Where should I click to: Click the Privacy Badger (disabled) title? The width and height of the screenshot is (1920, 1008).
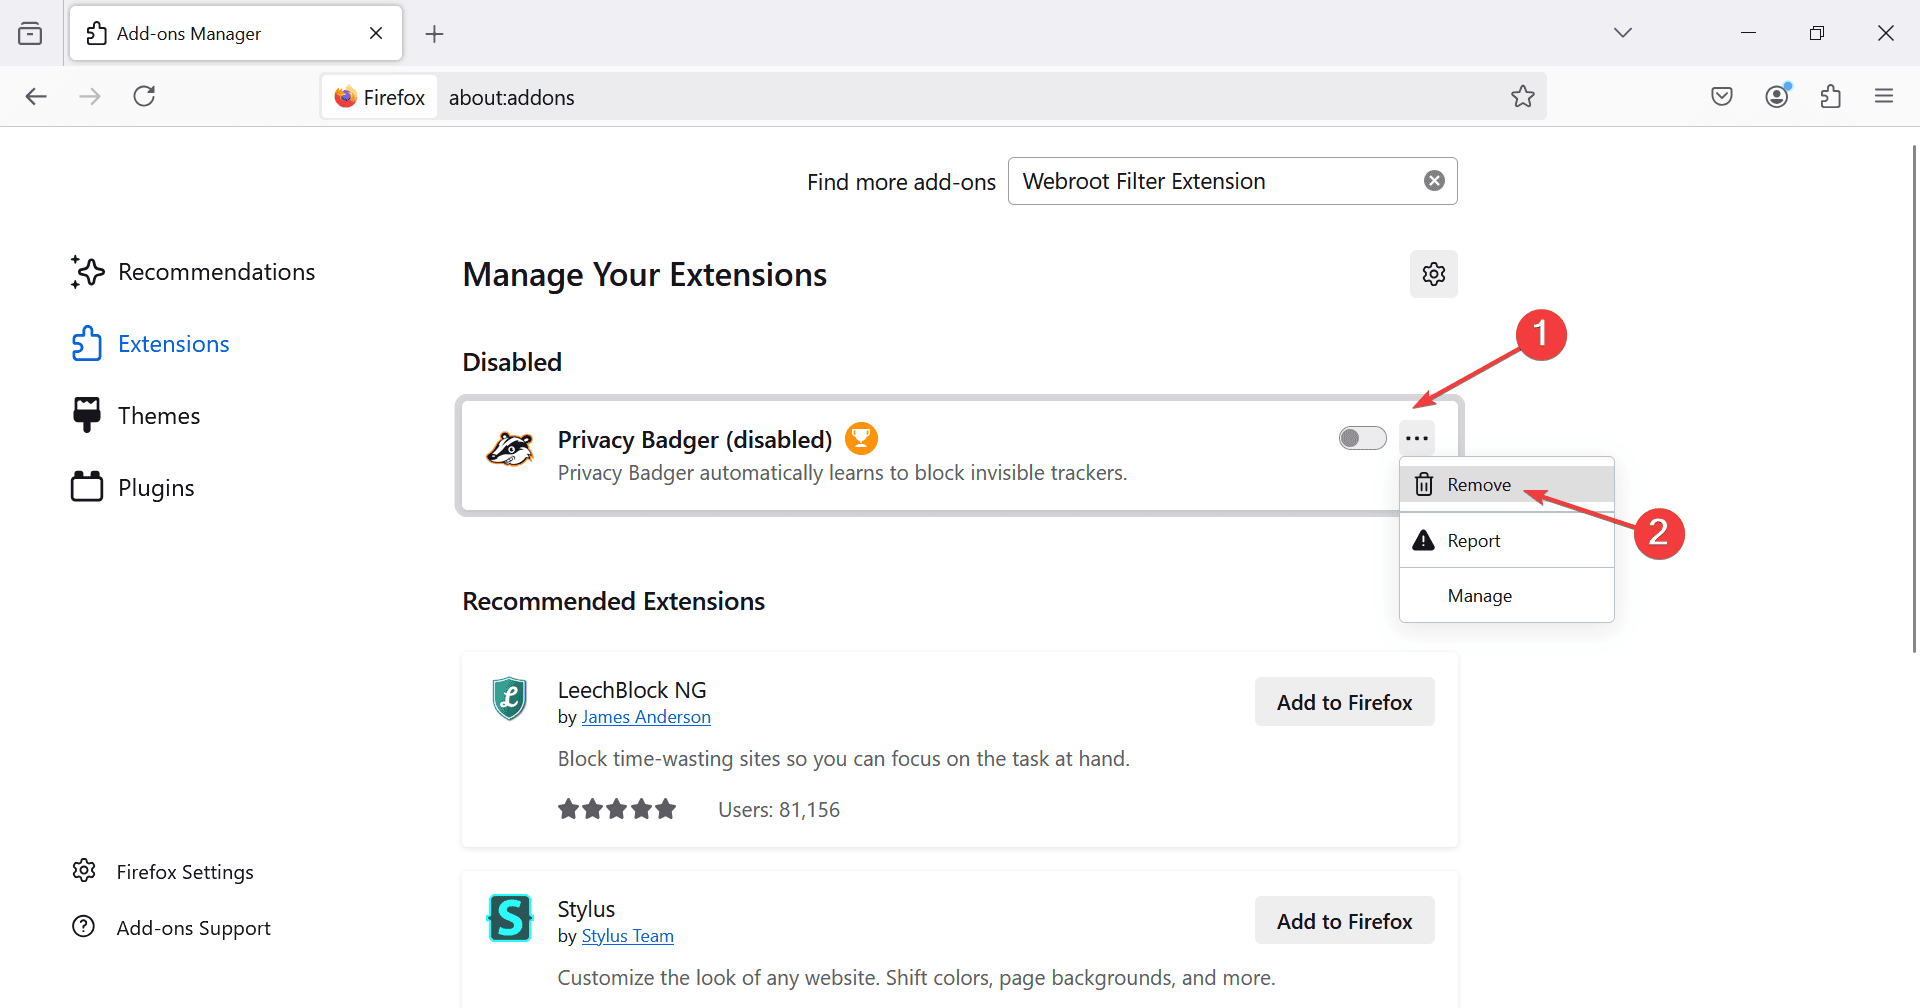click(x=694, y=439)
